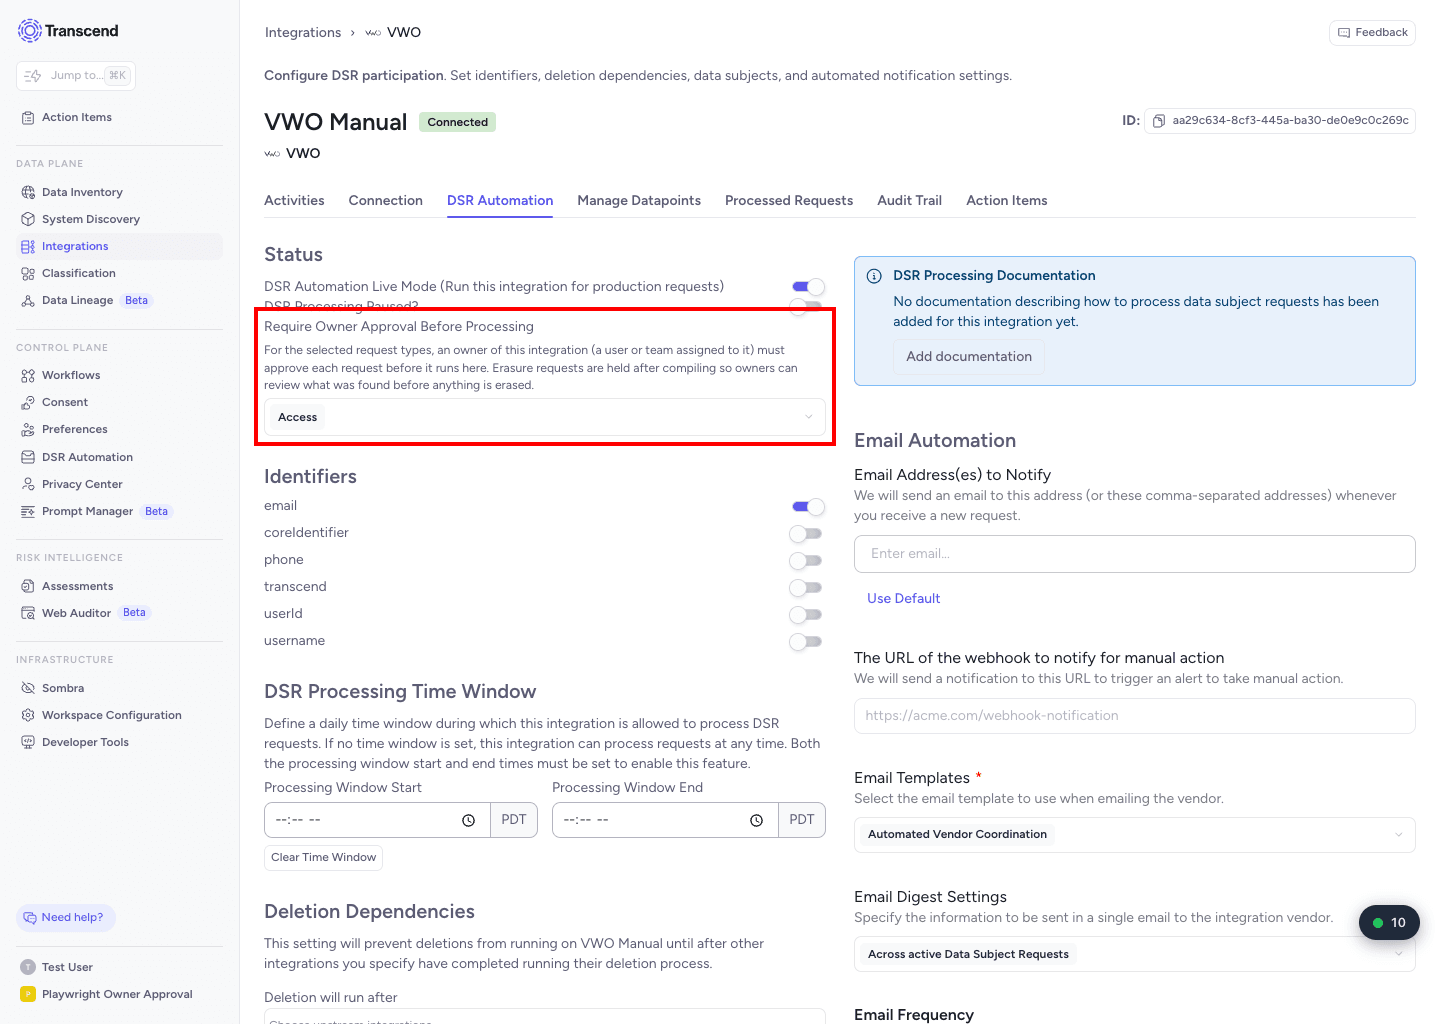1440x1024 pixels.
Task: Open the Manage Datapoints tab
Action: click(x=639, y=200)
